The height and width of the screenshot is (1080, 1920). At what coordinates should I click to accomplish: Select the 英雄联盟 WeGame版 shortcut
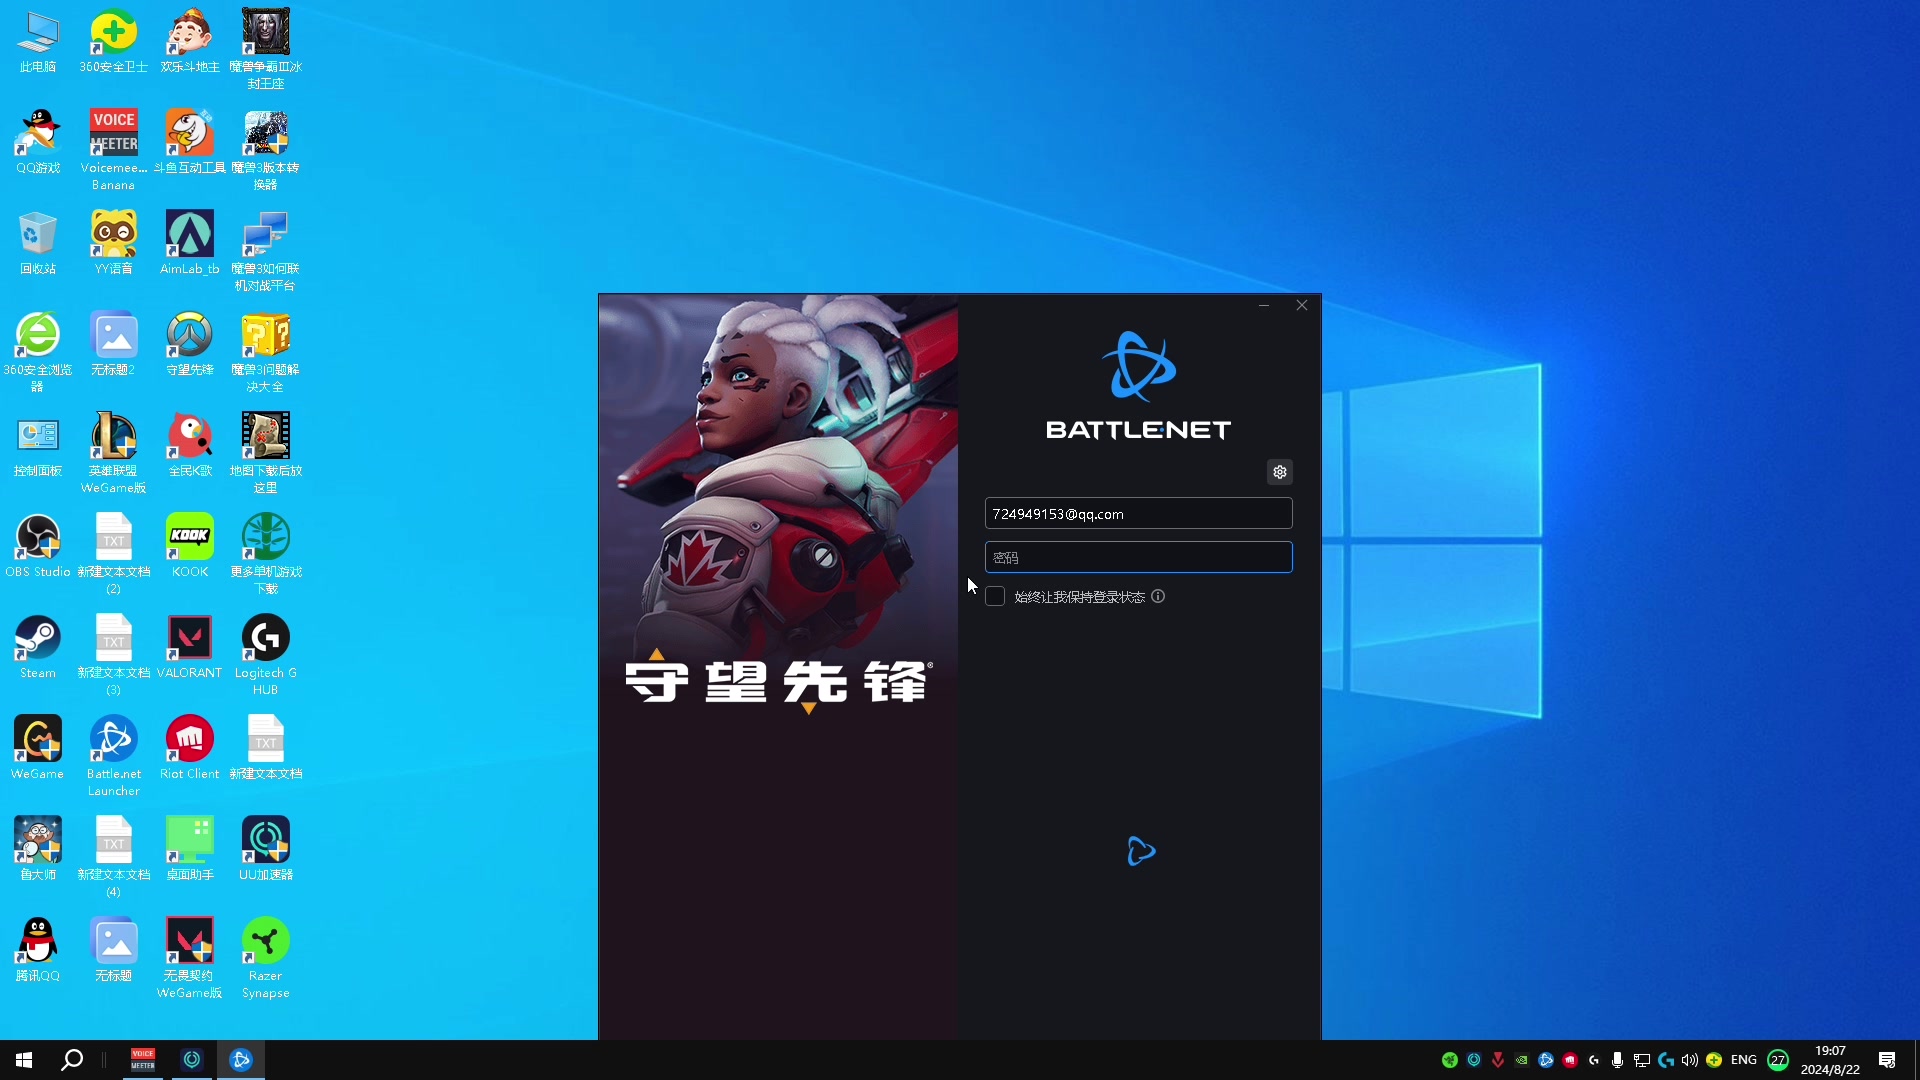tap(114, 453)
